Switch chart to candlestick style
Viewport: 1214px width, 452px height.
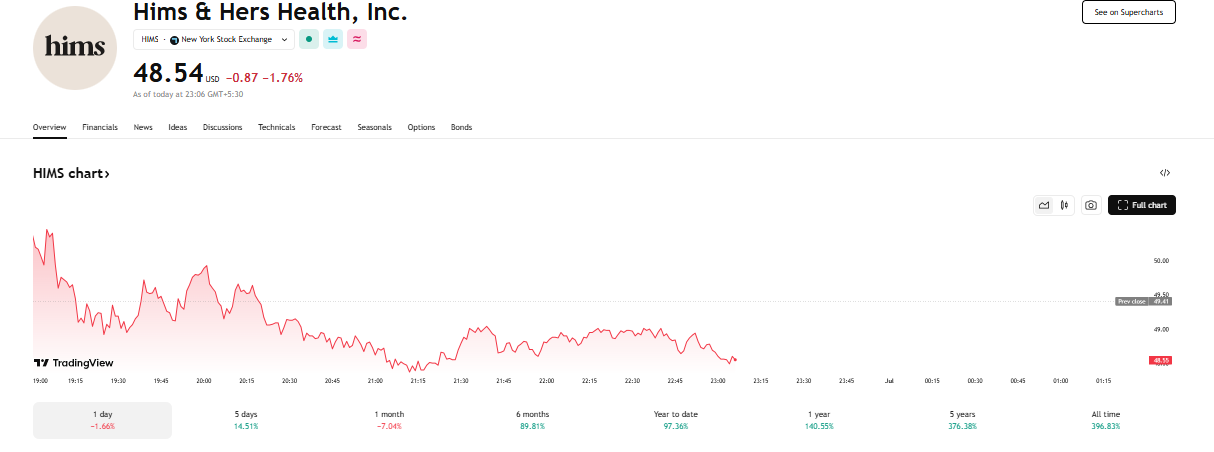1064,205
